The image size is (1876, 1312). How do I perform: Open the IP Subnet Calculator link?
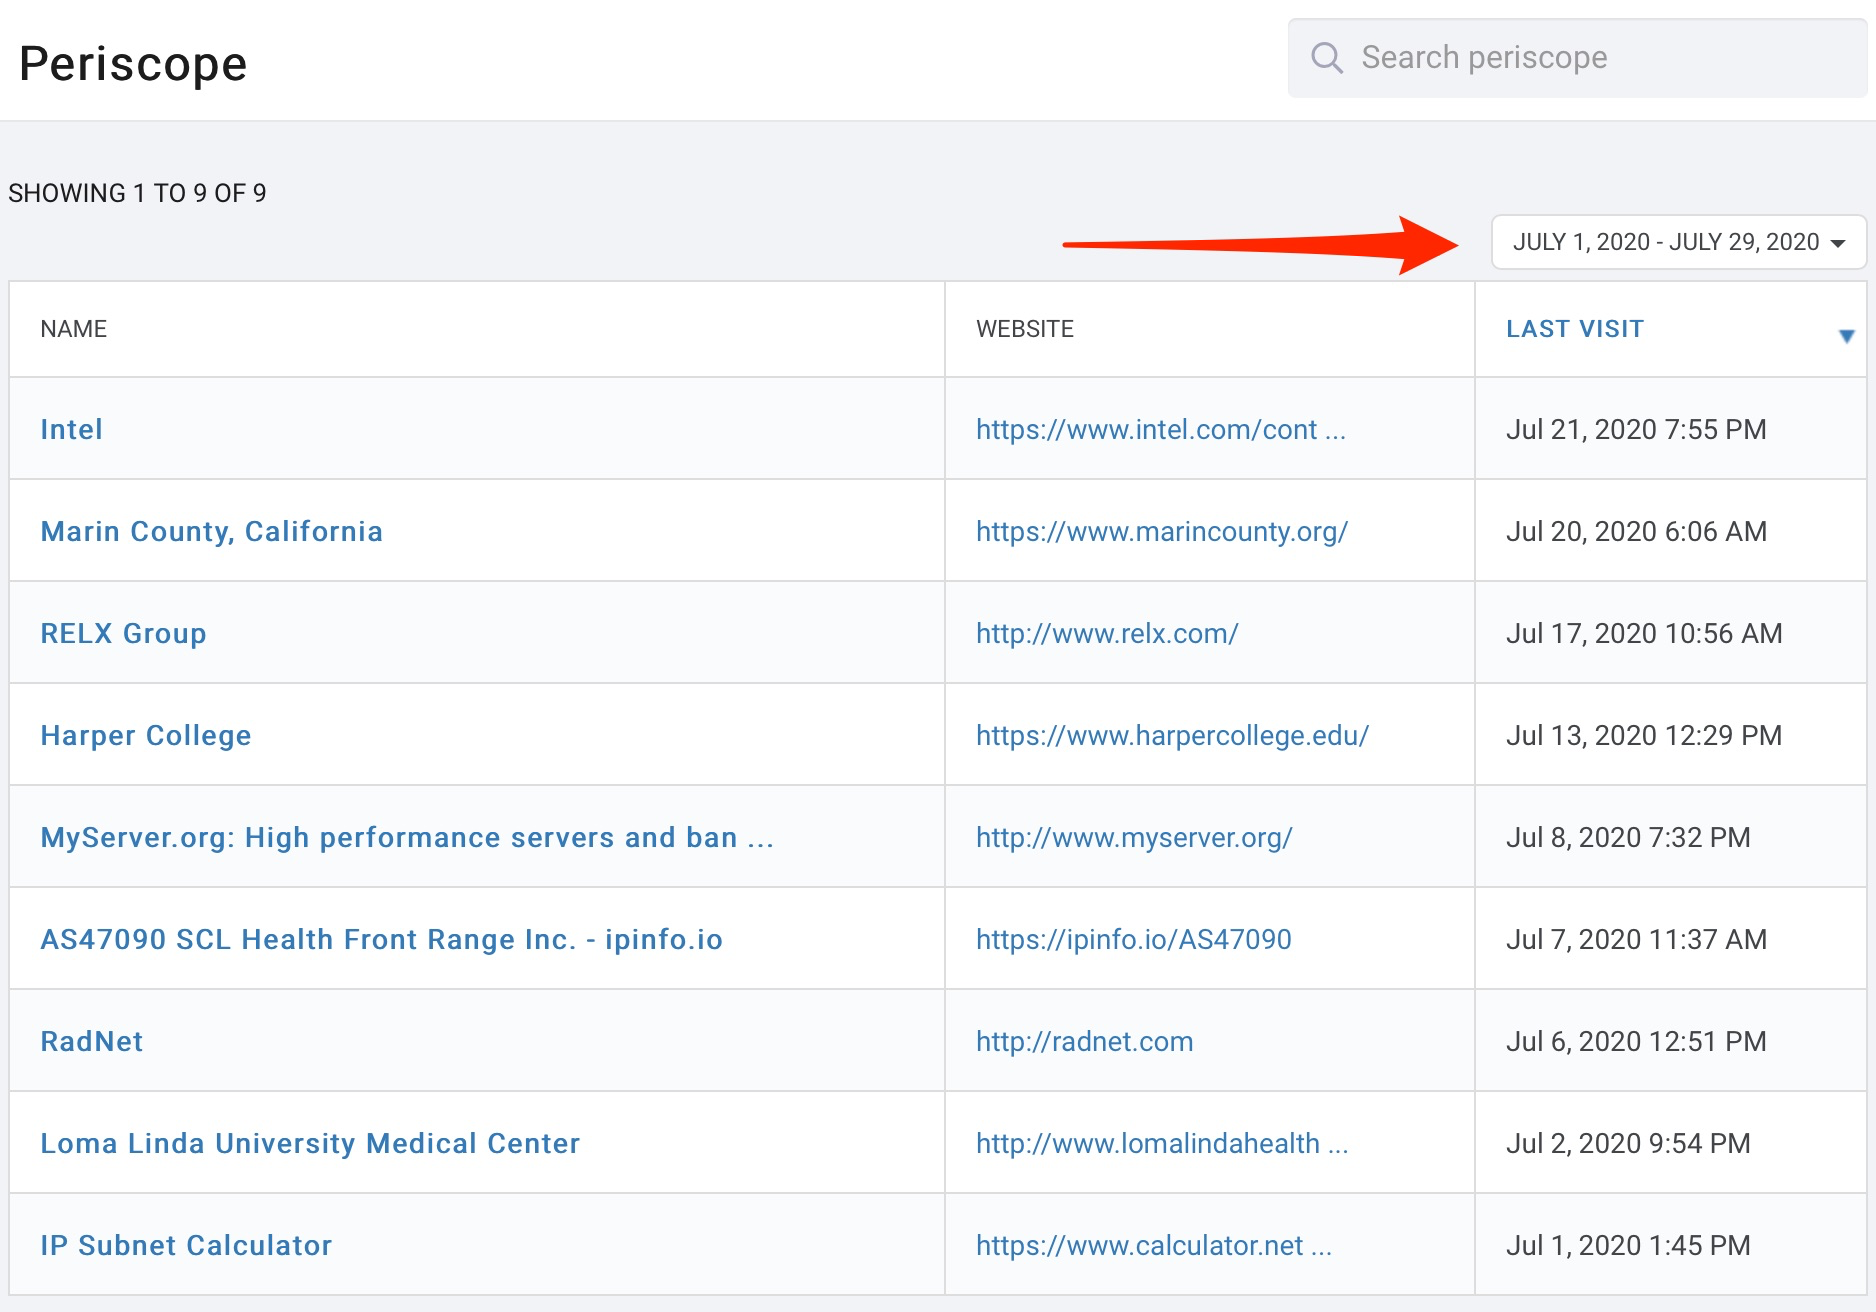pos(186,1245)
